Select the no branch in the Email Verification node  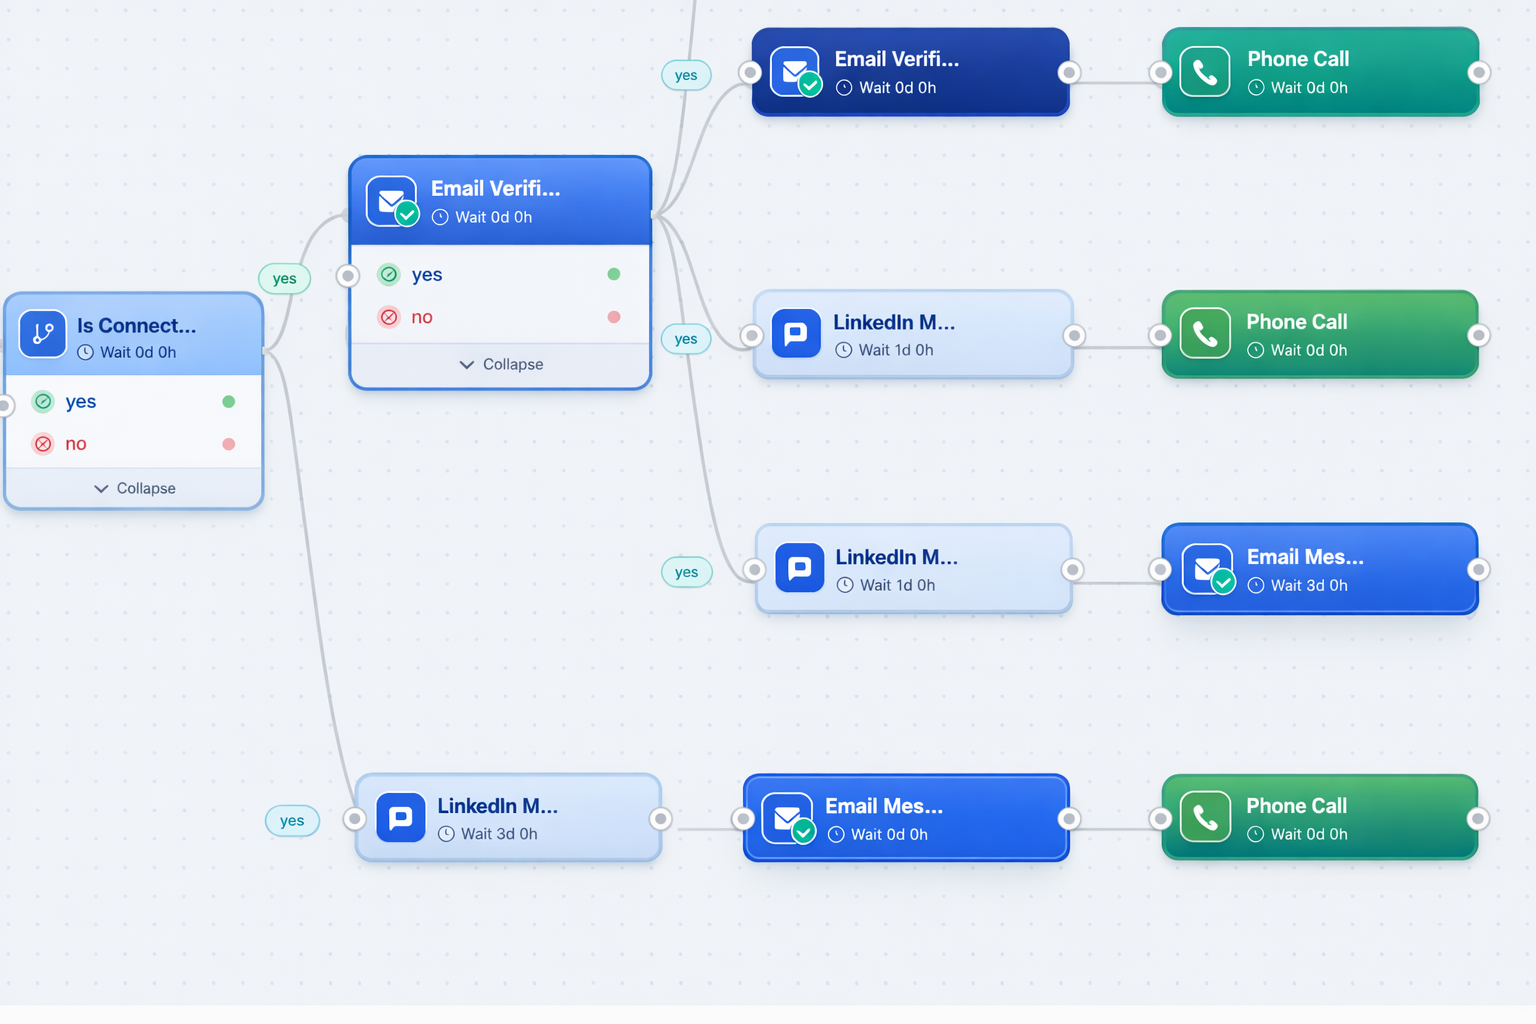pyautogui.click(x=421, y=316)
